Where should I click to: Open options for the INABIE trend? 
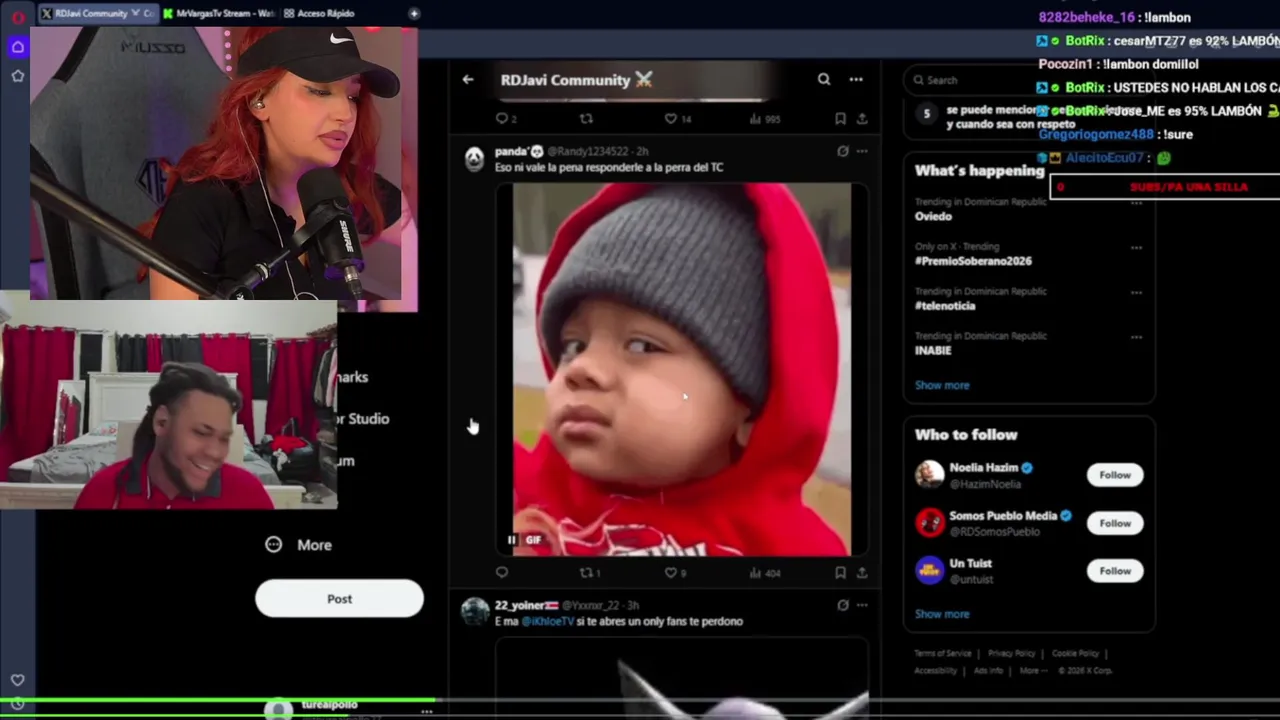point(1136,337)
